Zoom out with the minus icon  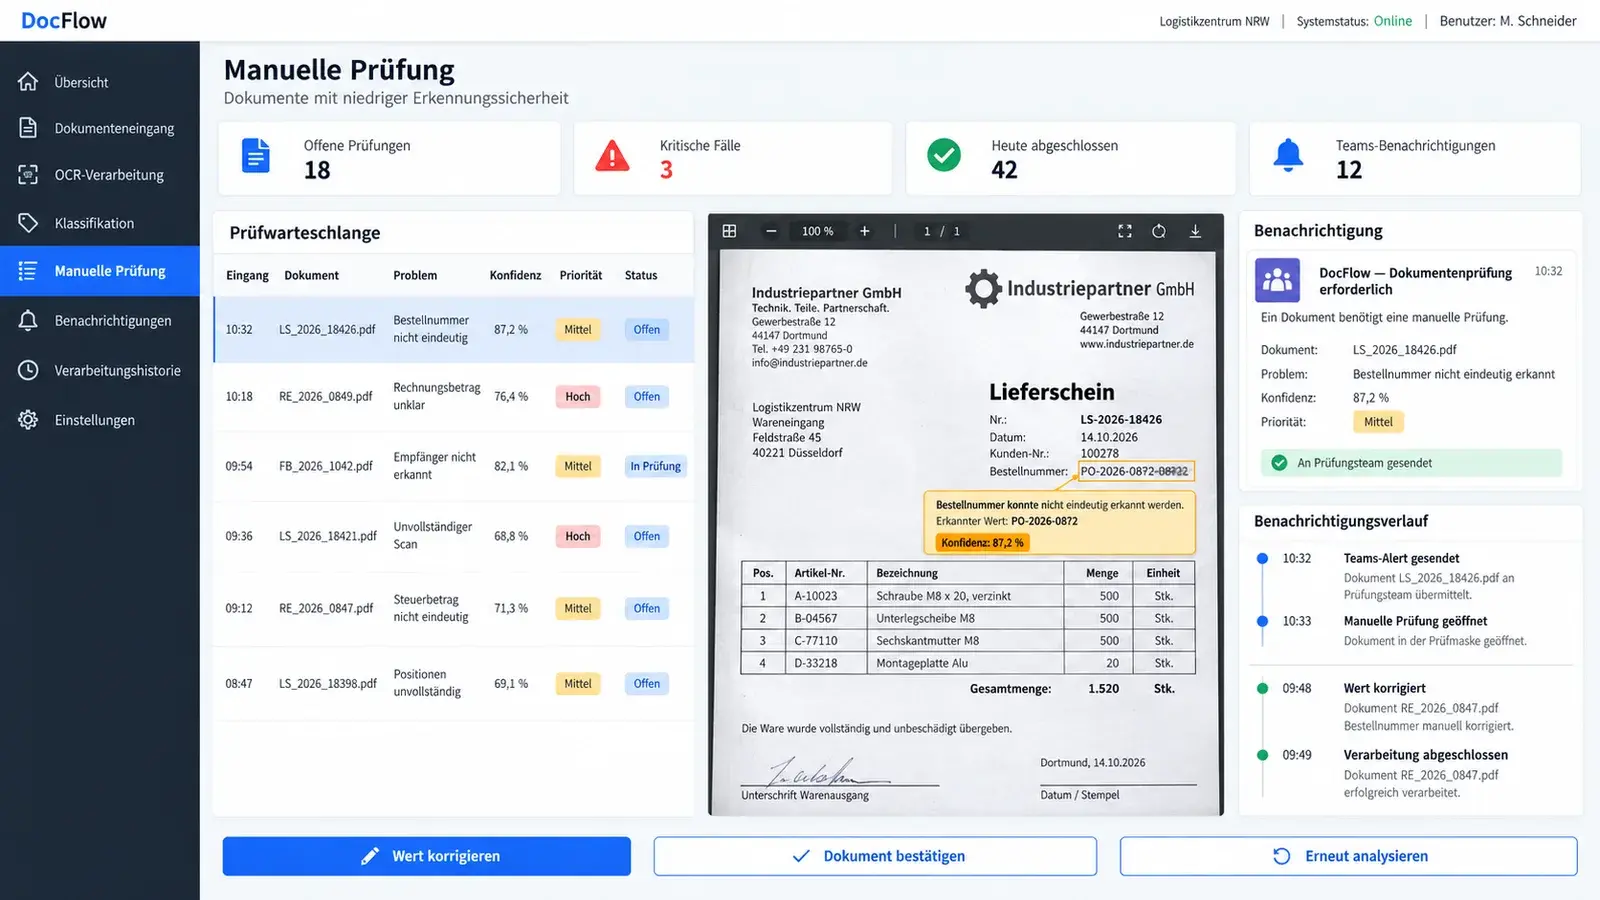tap(771, 231)
